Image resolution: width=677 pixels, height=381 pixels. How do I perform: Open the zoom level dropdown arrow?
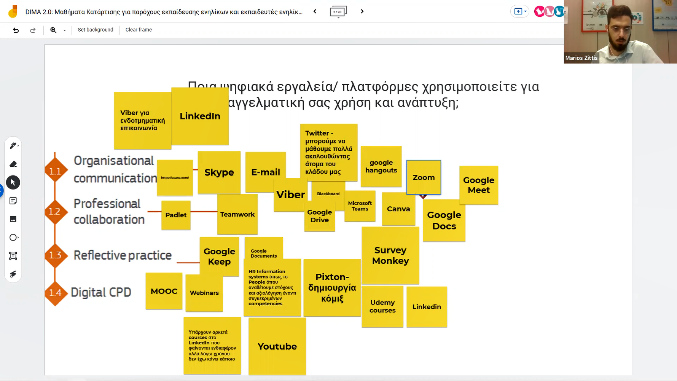[x=64, y=30]
